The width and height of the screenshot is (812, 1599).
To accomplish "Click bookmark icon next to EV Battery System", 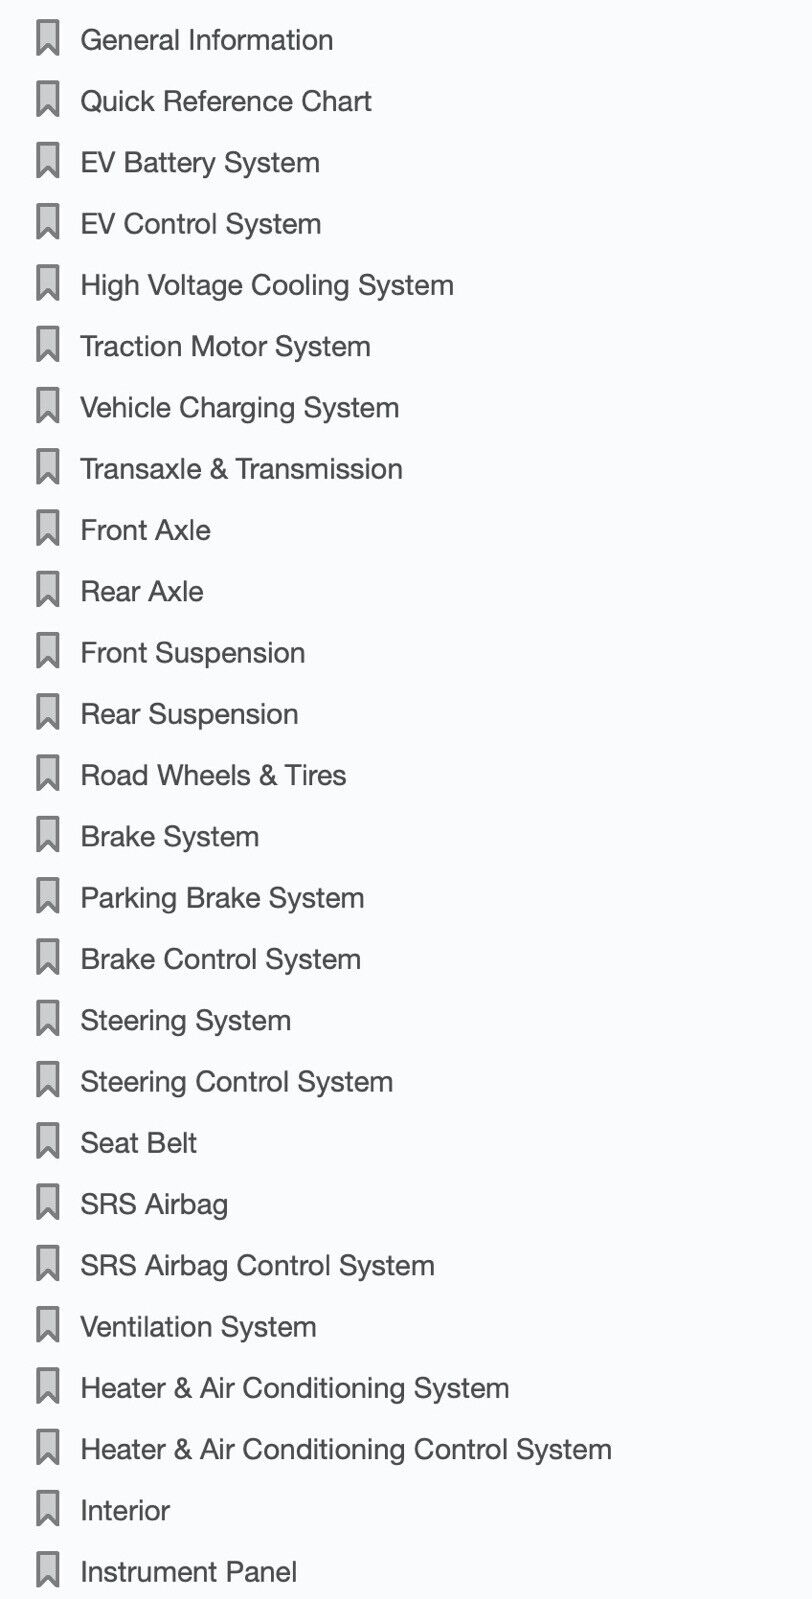I will (x=47, y=162).
